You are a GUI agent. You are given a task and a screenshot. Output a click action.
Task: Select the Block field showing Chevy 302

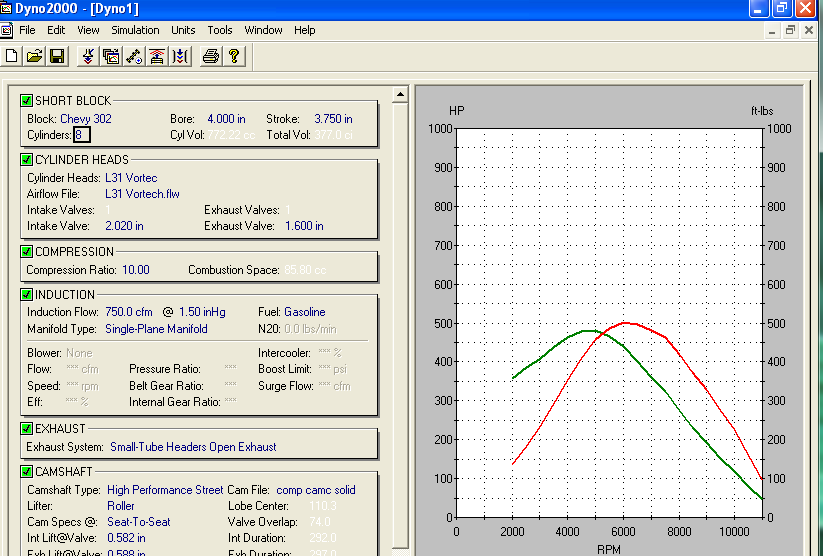(x=86, y=119)
